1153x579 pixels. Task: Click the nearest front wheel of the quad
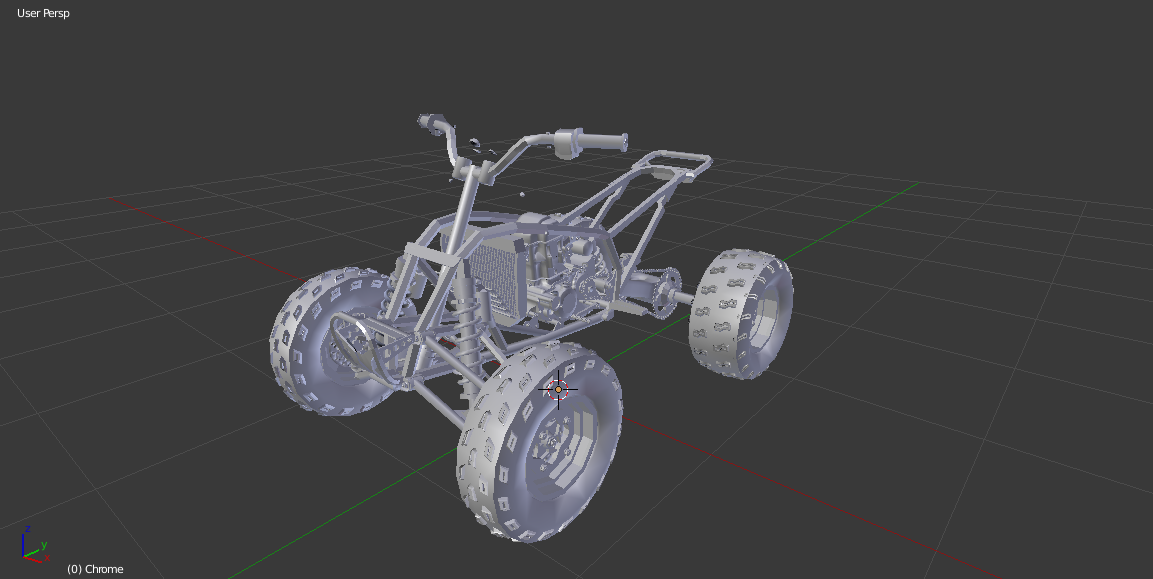coord(539,442)
